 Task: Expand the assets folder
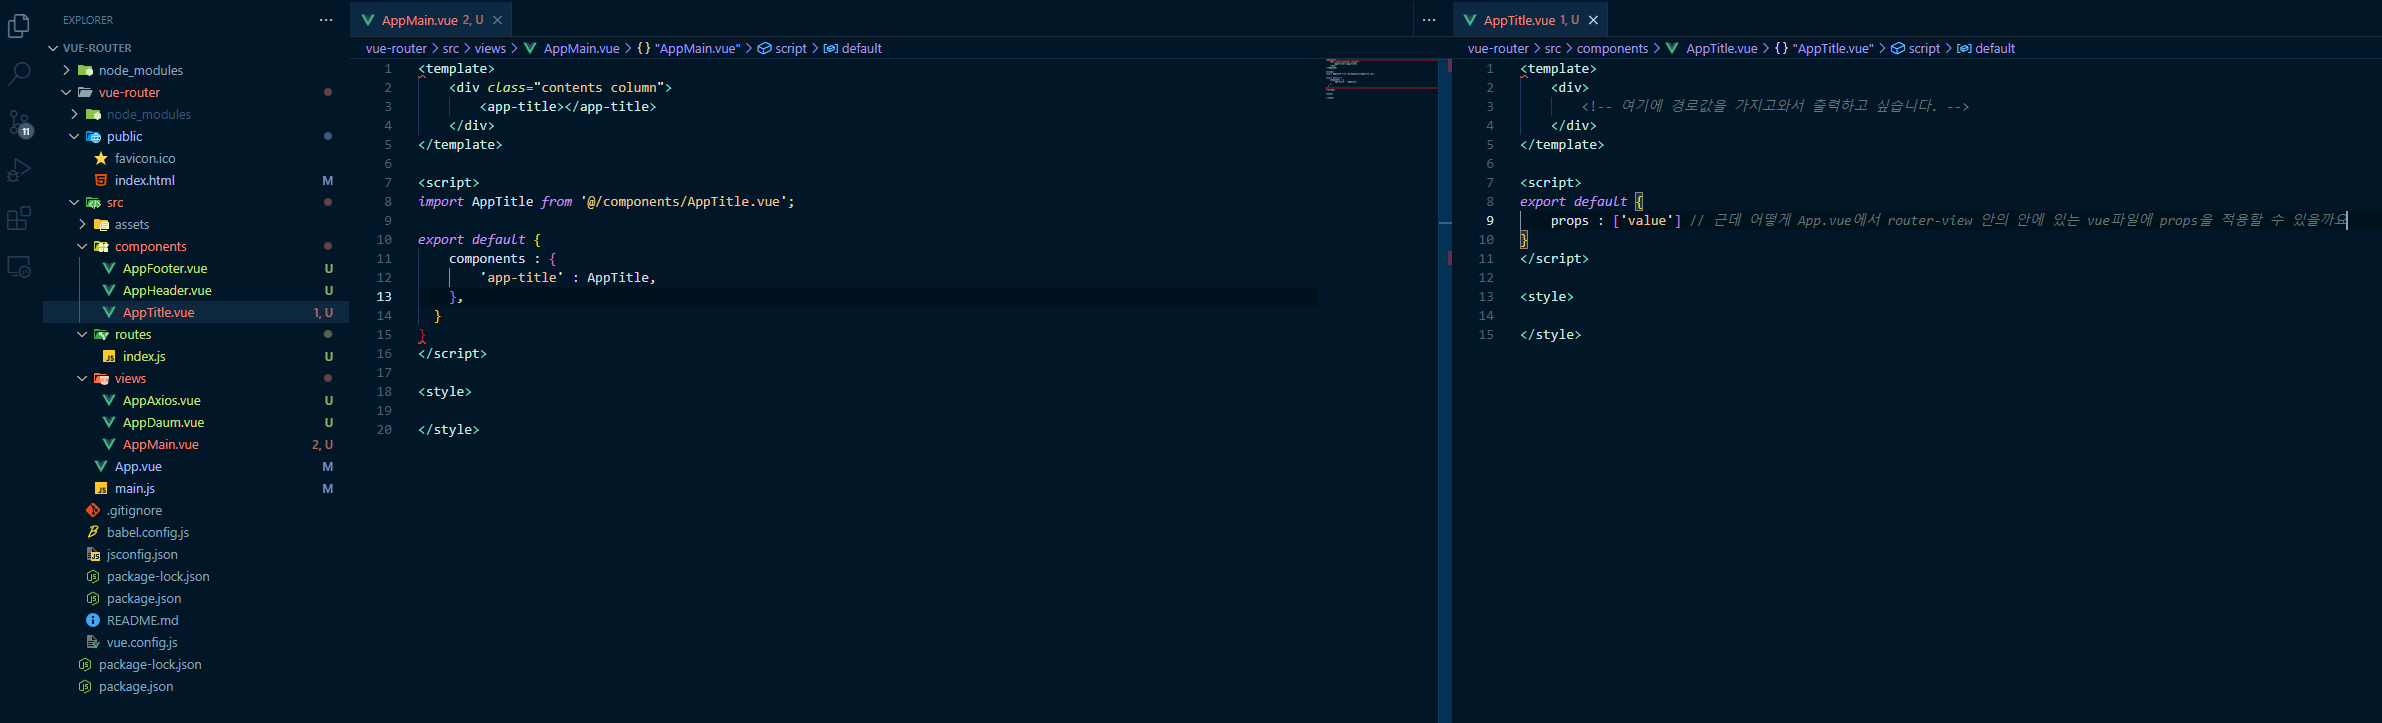pos(196,224)
